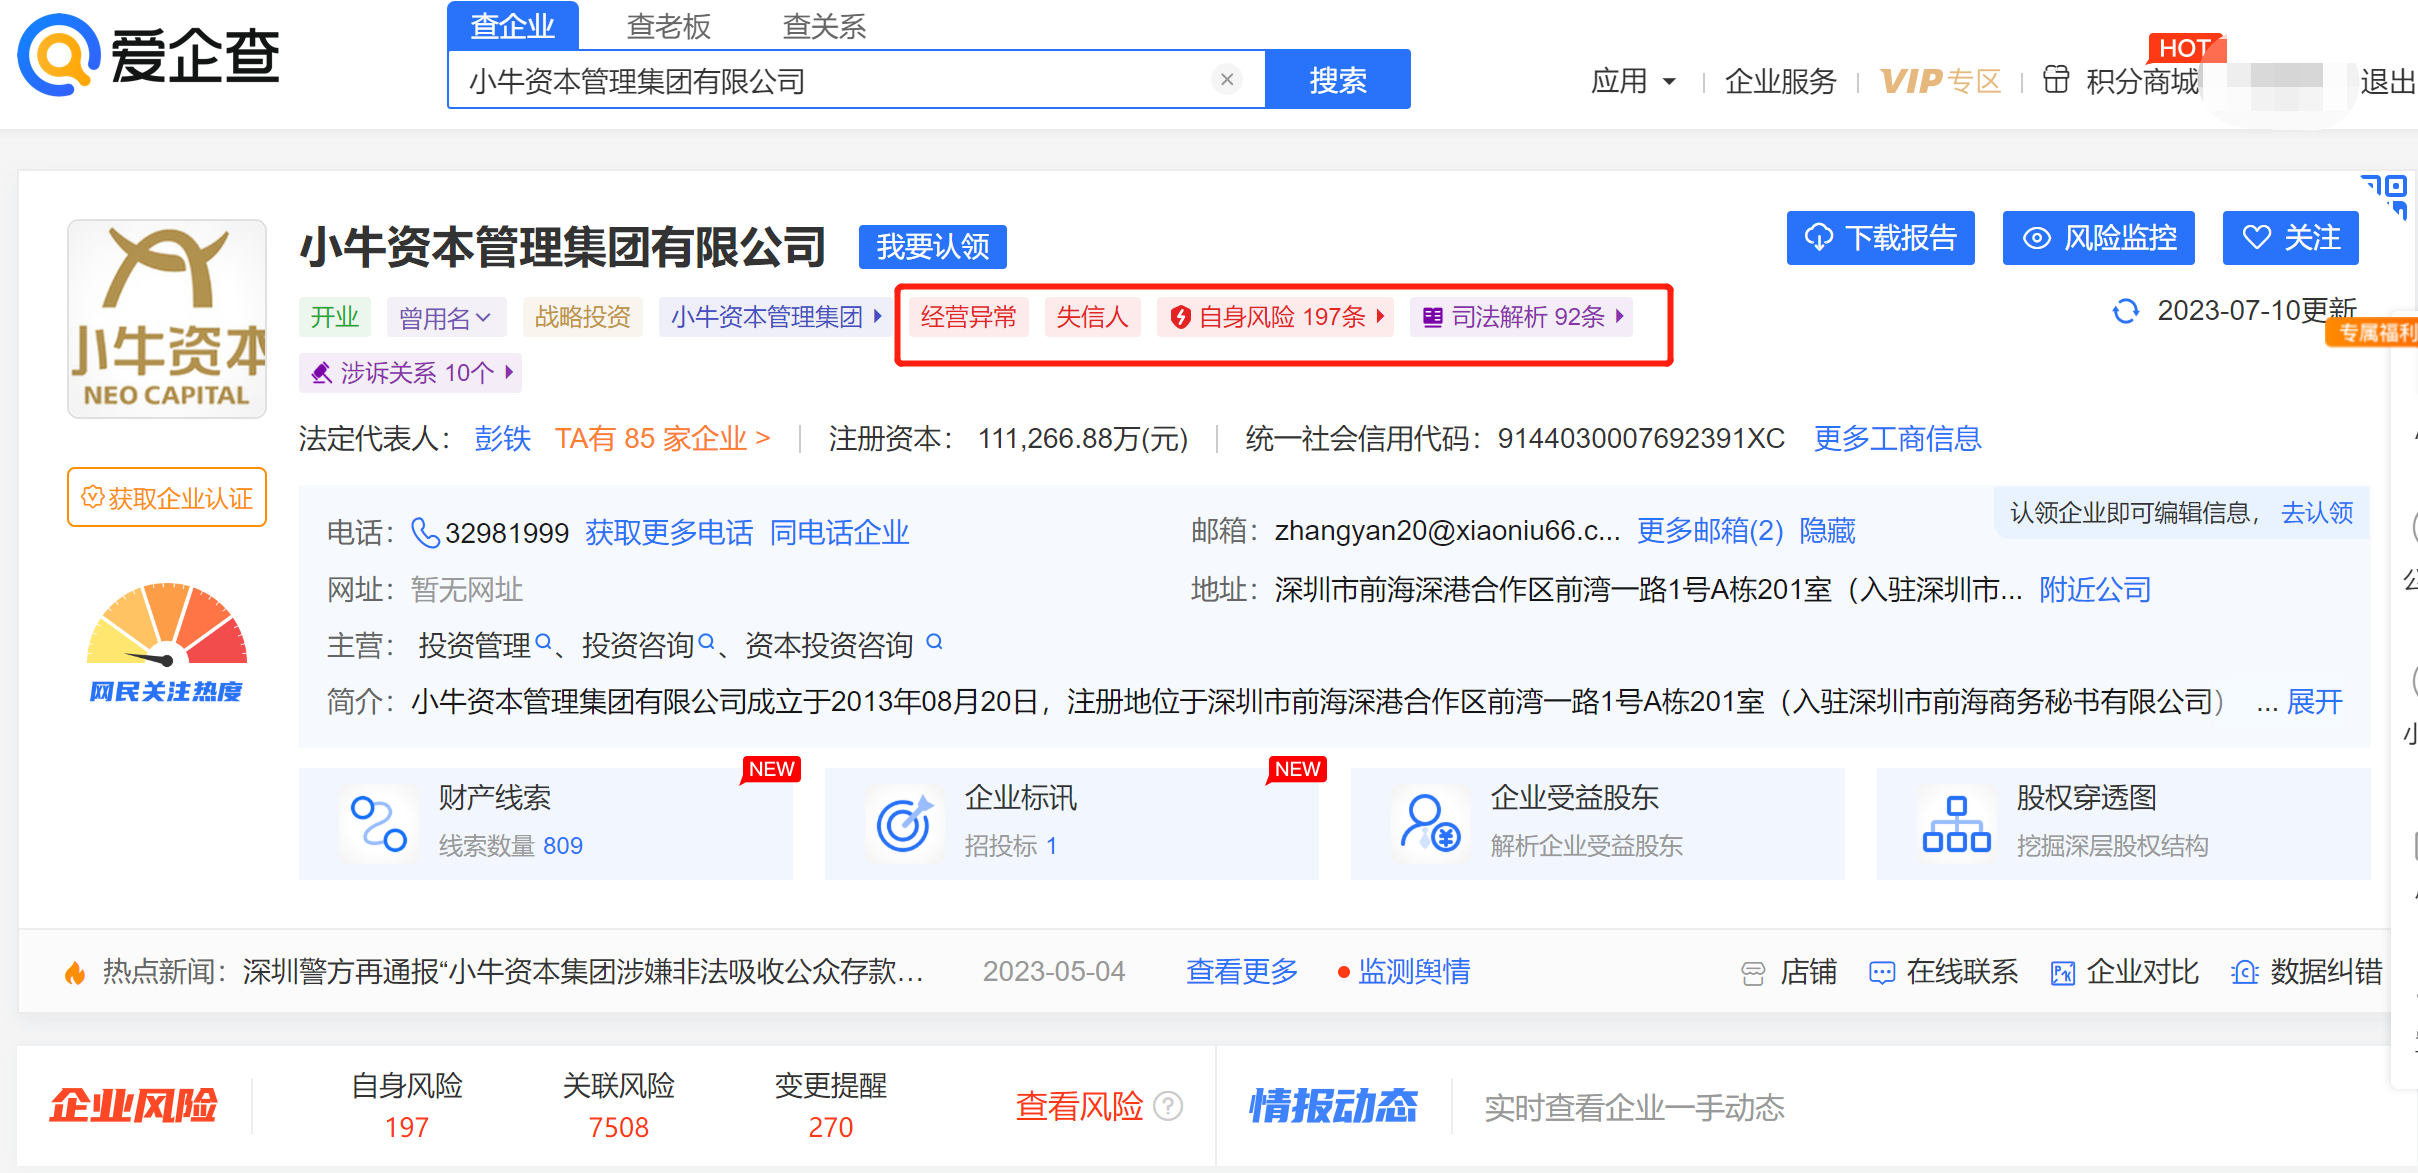Click the help icon beside 查看风险

coord(1168,1106)
